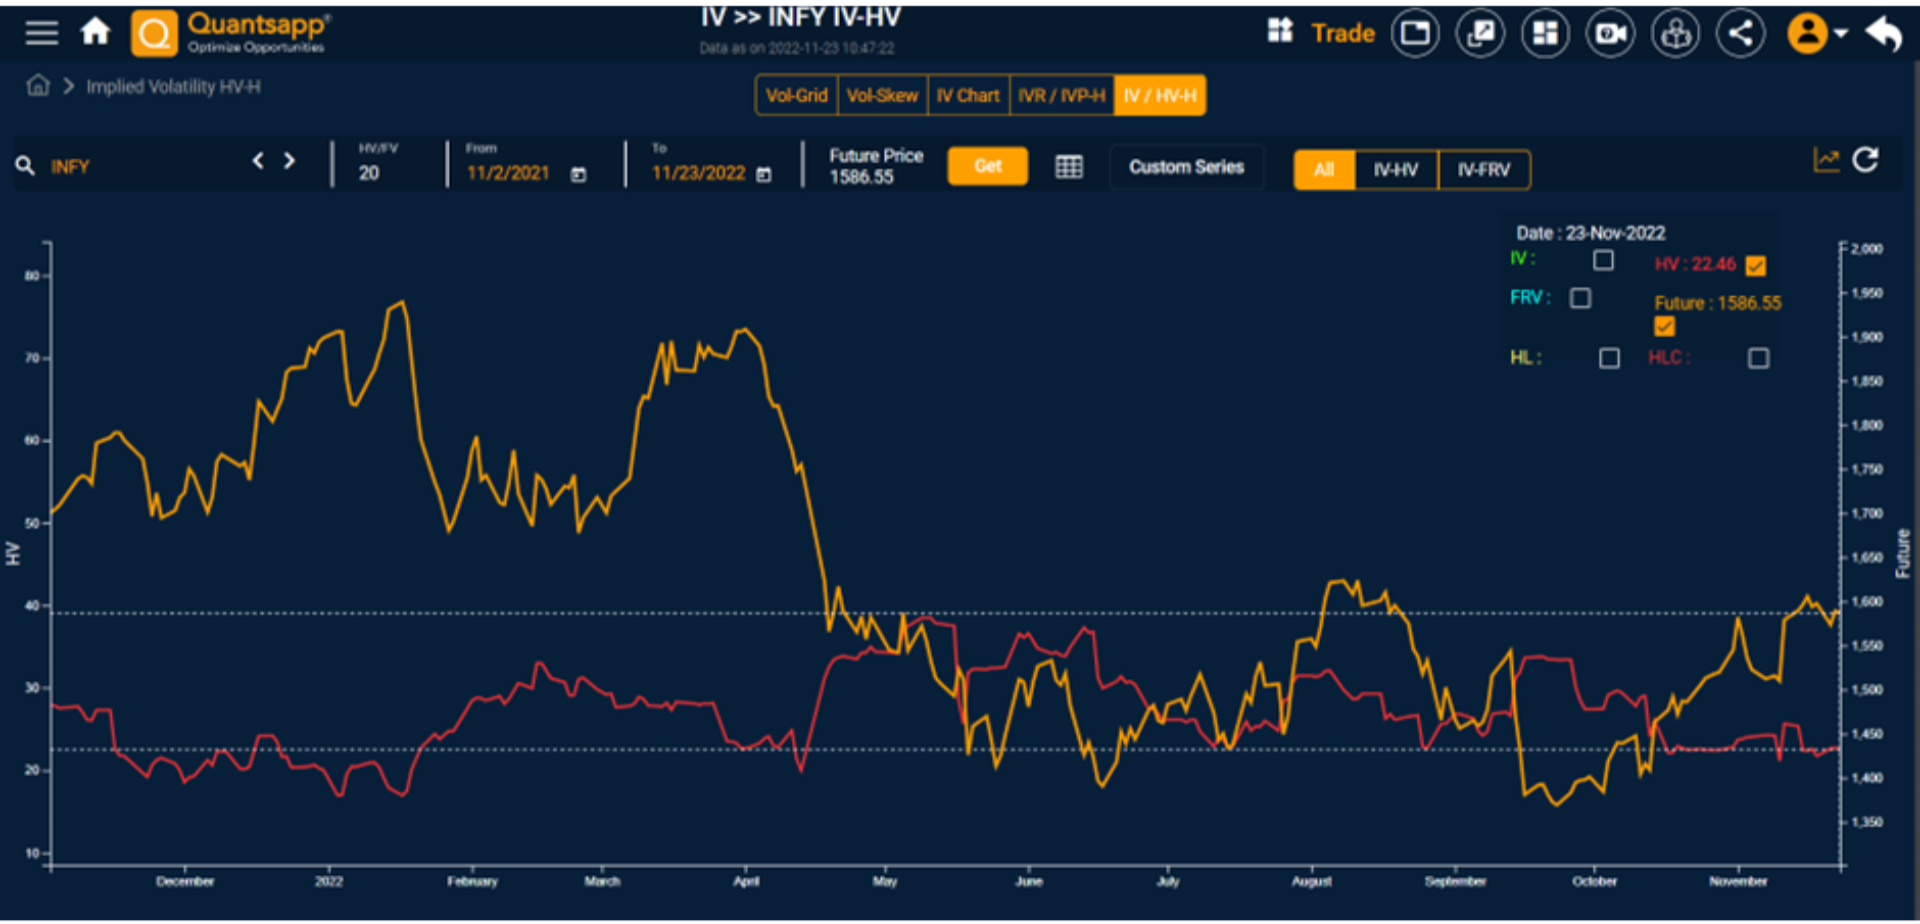
Task: Open the hamburger navigation menu
Action: [41, 32]
